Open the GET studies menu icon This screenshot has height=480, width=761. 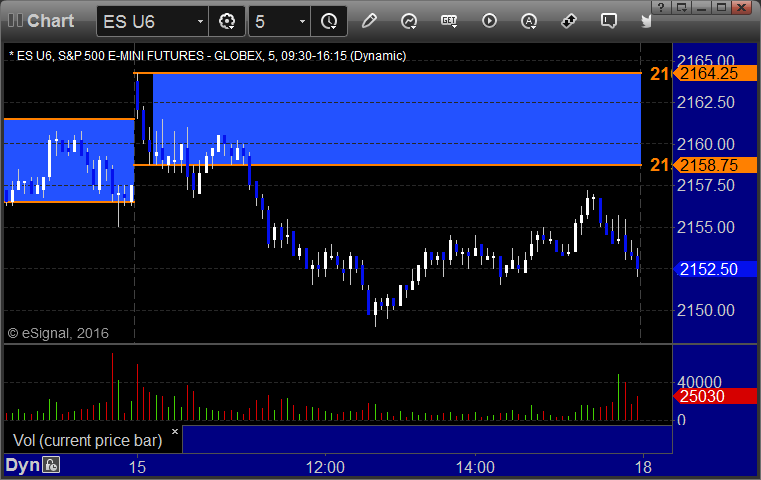(x=449, y=21)
